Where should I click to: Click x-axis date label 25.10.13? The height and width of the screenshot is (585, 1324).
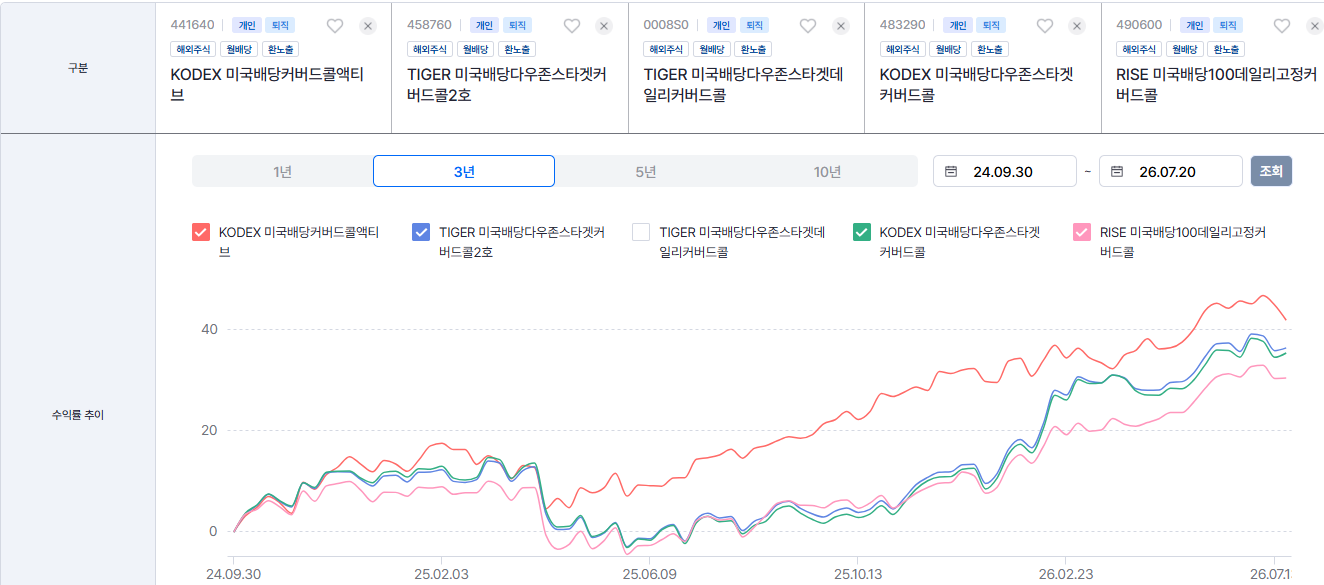tap(857, 574)
